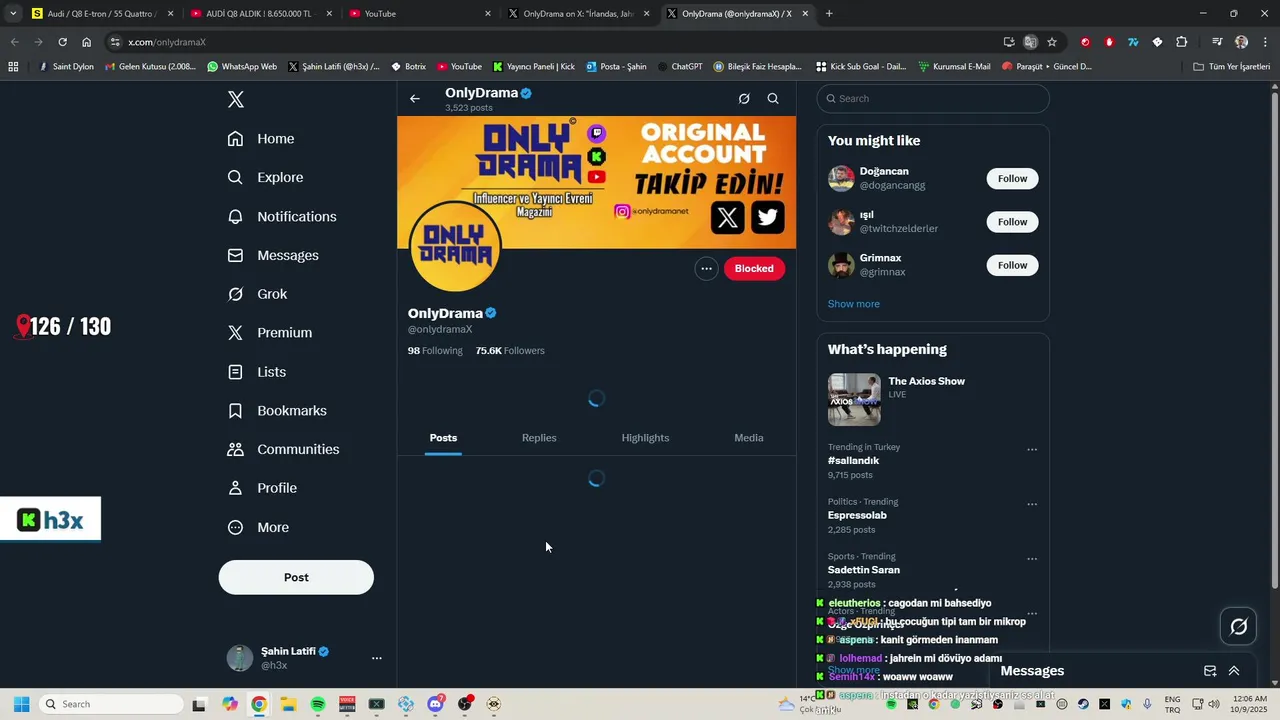
Task: Follow Doğancan
Action: click(1012, 178)
